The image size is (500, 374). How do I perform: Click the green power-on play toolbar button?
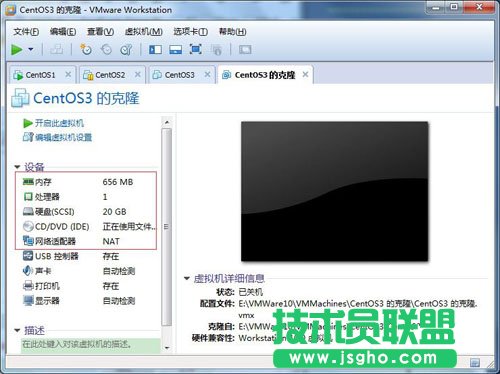(17, 50)
